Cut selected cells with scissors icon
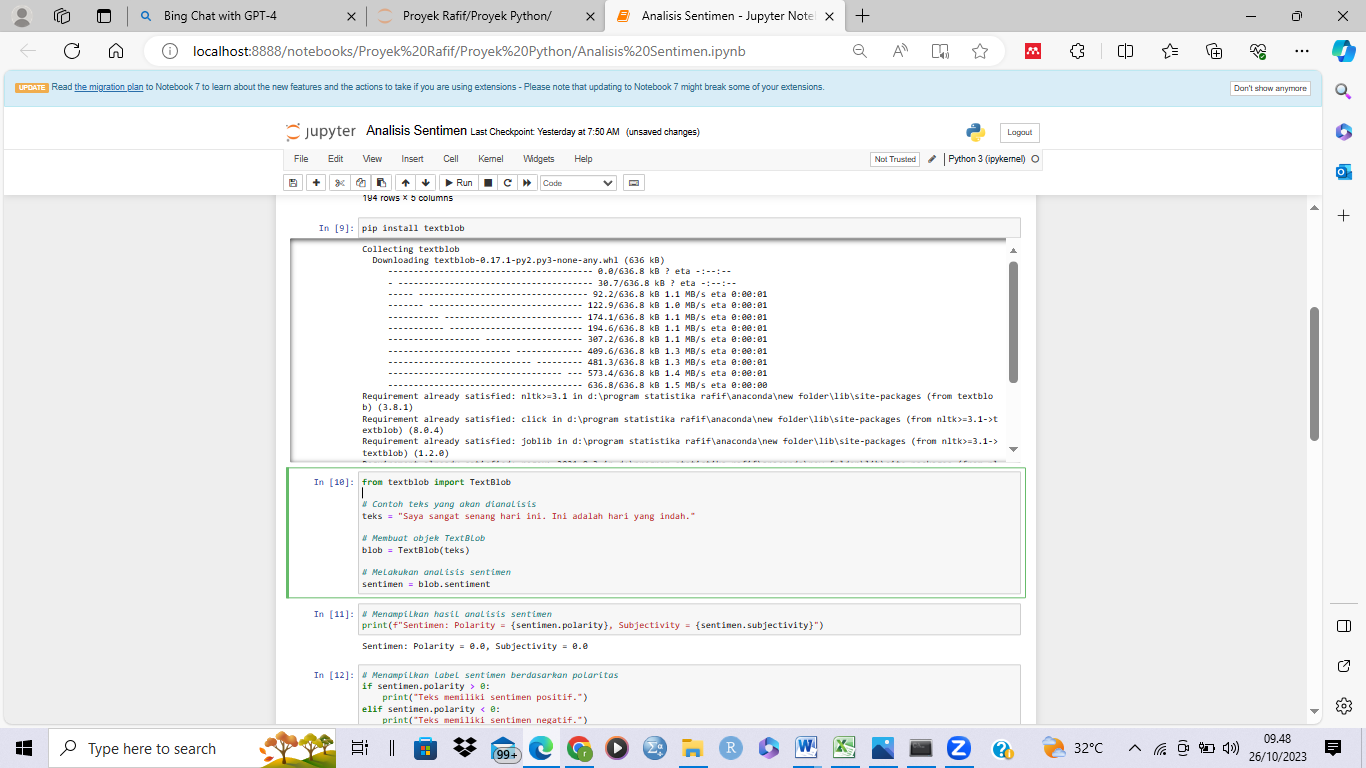This screenshot has height=768, width=1366. pos(340,183)
